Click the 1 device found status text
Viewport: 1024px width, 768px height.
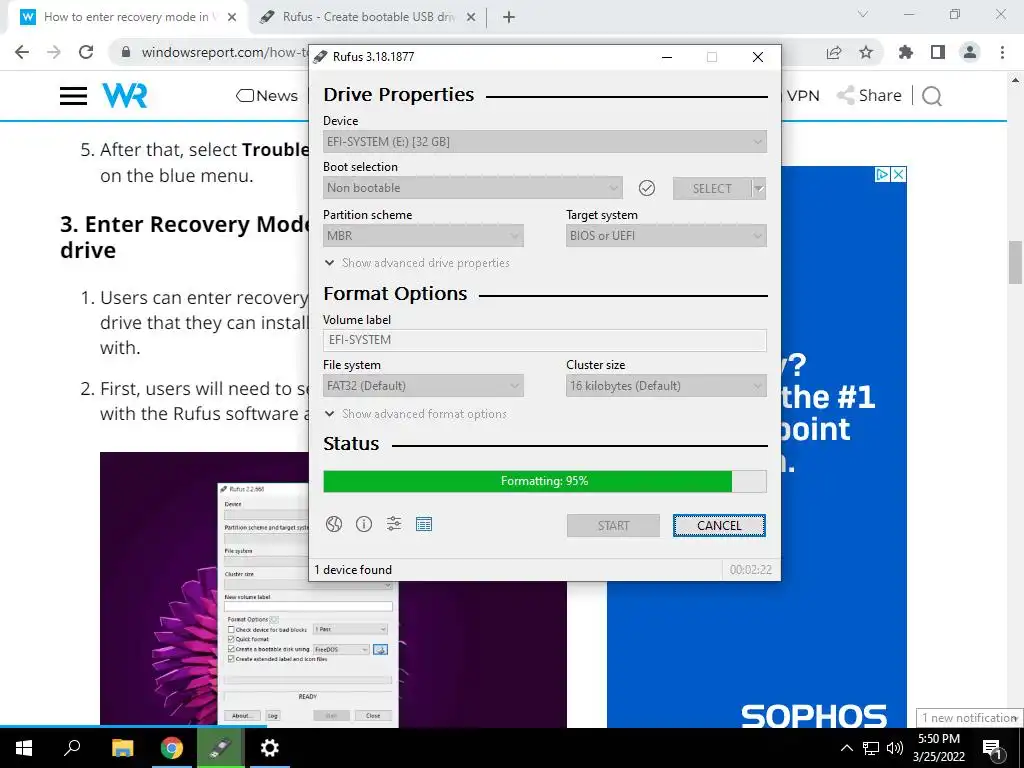point(353,570)
